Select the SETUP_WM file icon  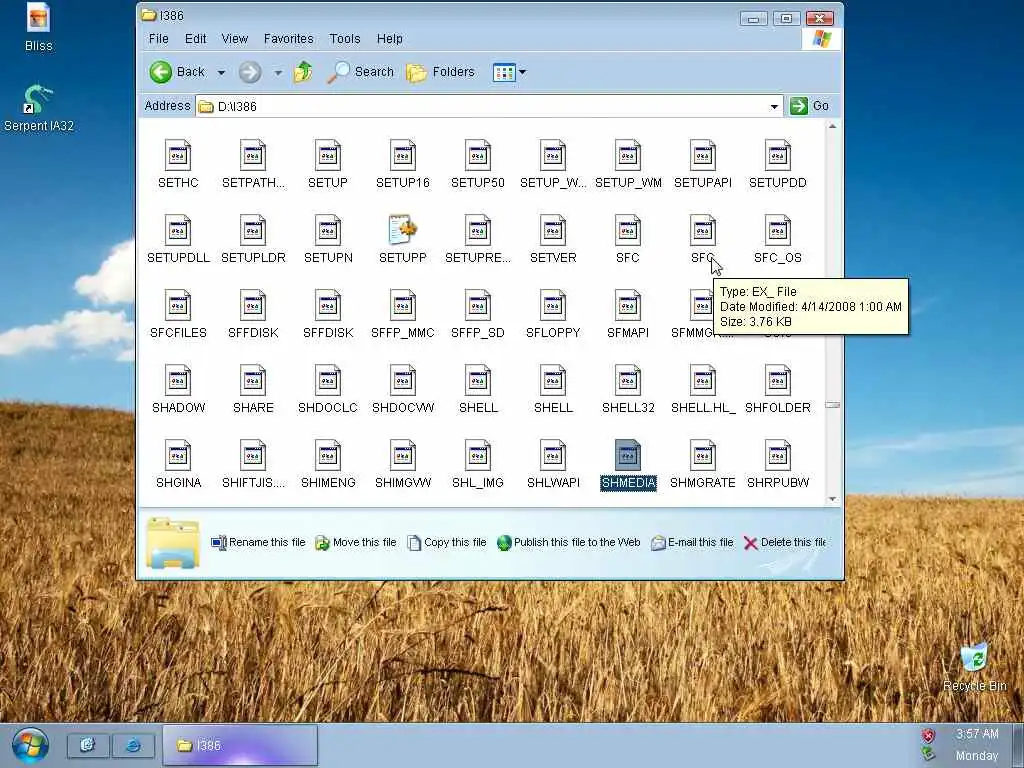(x=628, y=155)
